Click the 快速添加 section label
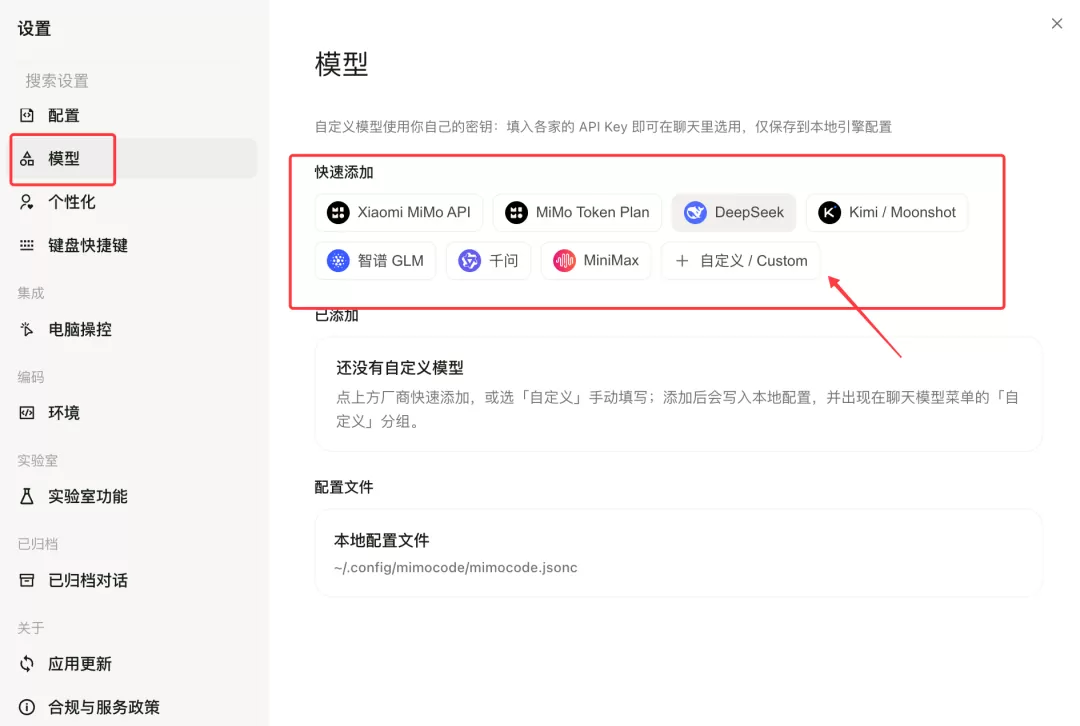This screenshot has width=1080, height=726. [x=344, y=172]
